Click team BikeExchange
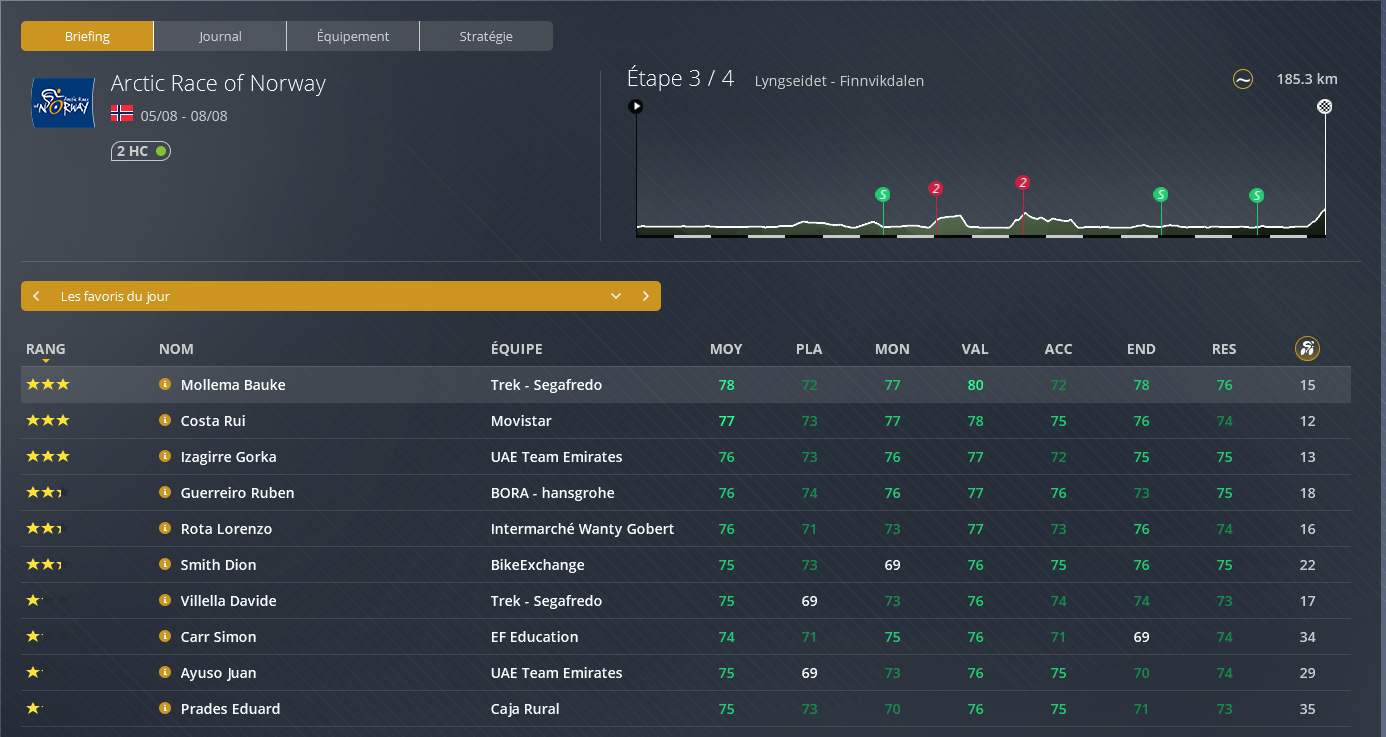Image resolution: width=1386 pixels, height=737 pixels. coord(538,565)
